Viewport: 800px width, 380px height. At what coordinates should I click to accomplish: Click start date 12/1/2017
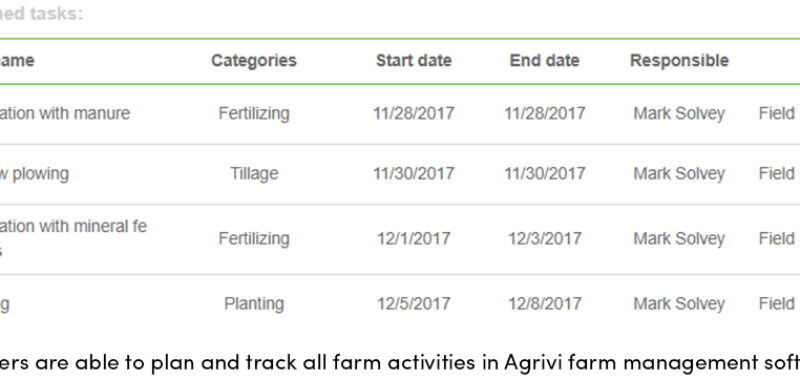click(x=414, y=239)
